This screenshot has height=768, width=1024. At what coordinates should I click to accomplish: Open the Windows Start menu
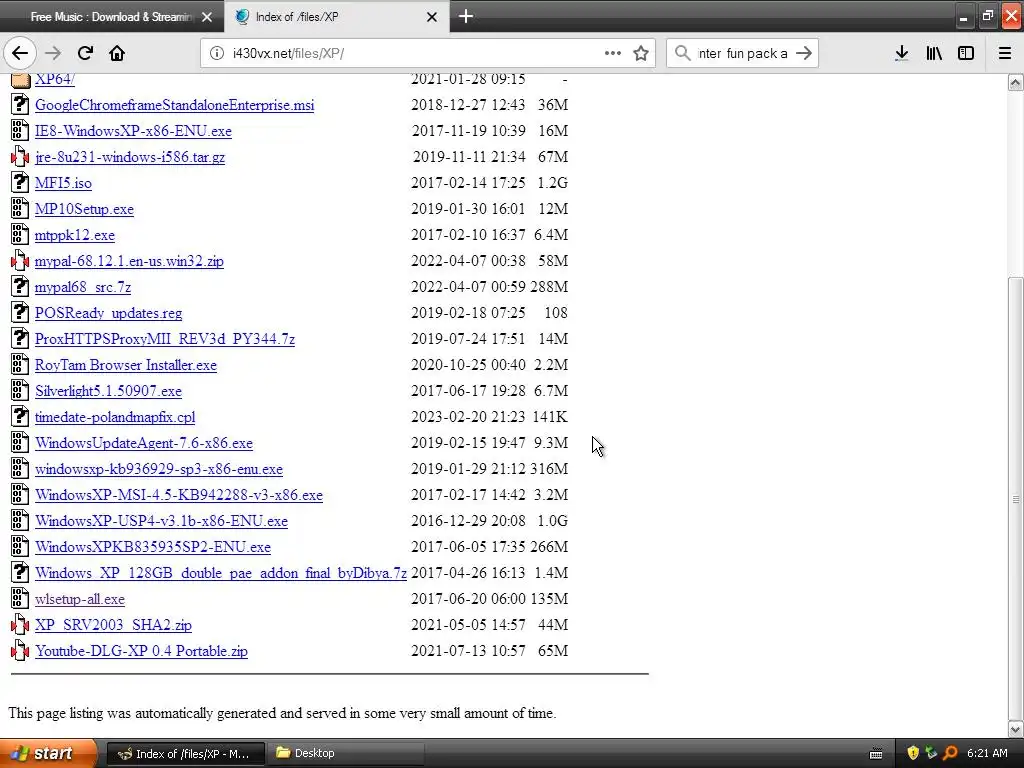click(48, 753)
